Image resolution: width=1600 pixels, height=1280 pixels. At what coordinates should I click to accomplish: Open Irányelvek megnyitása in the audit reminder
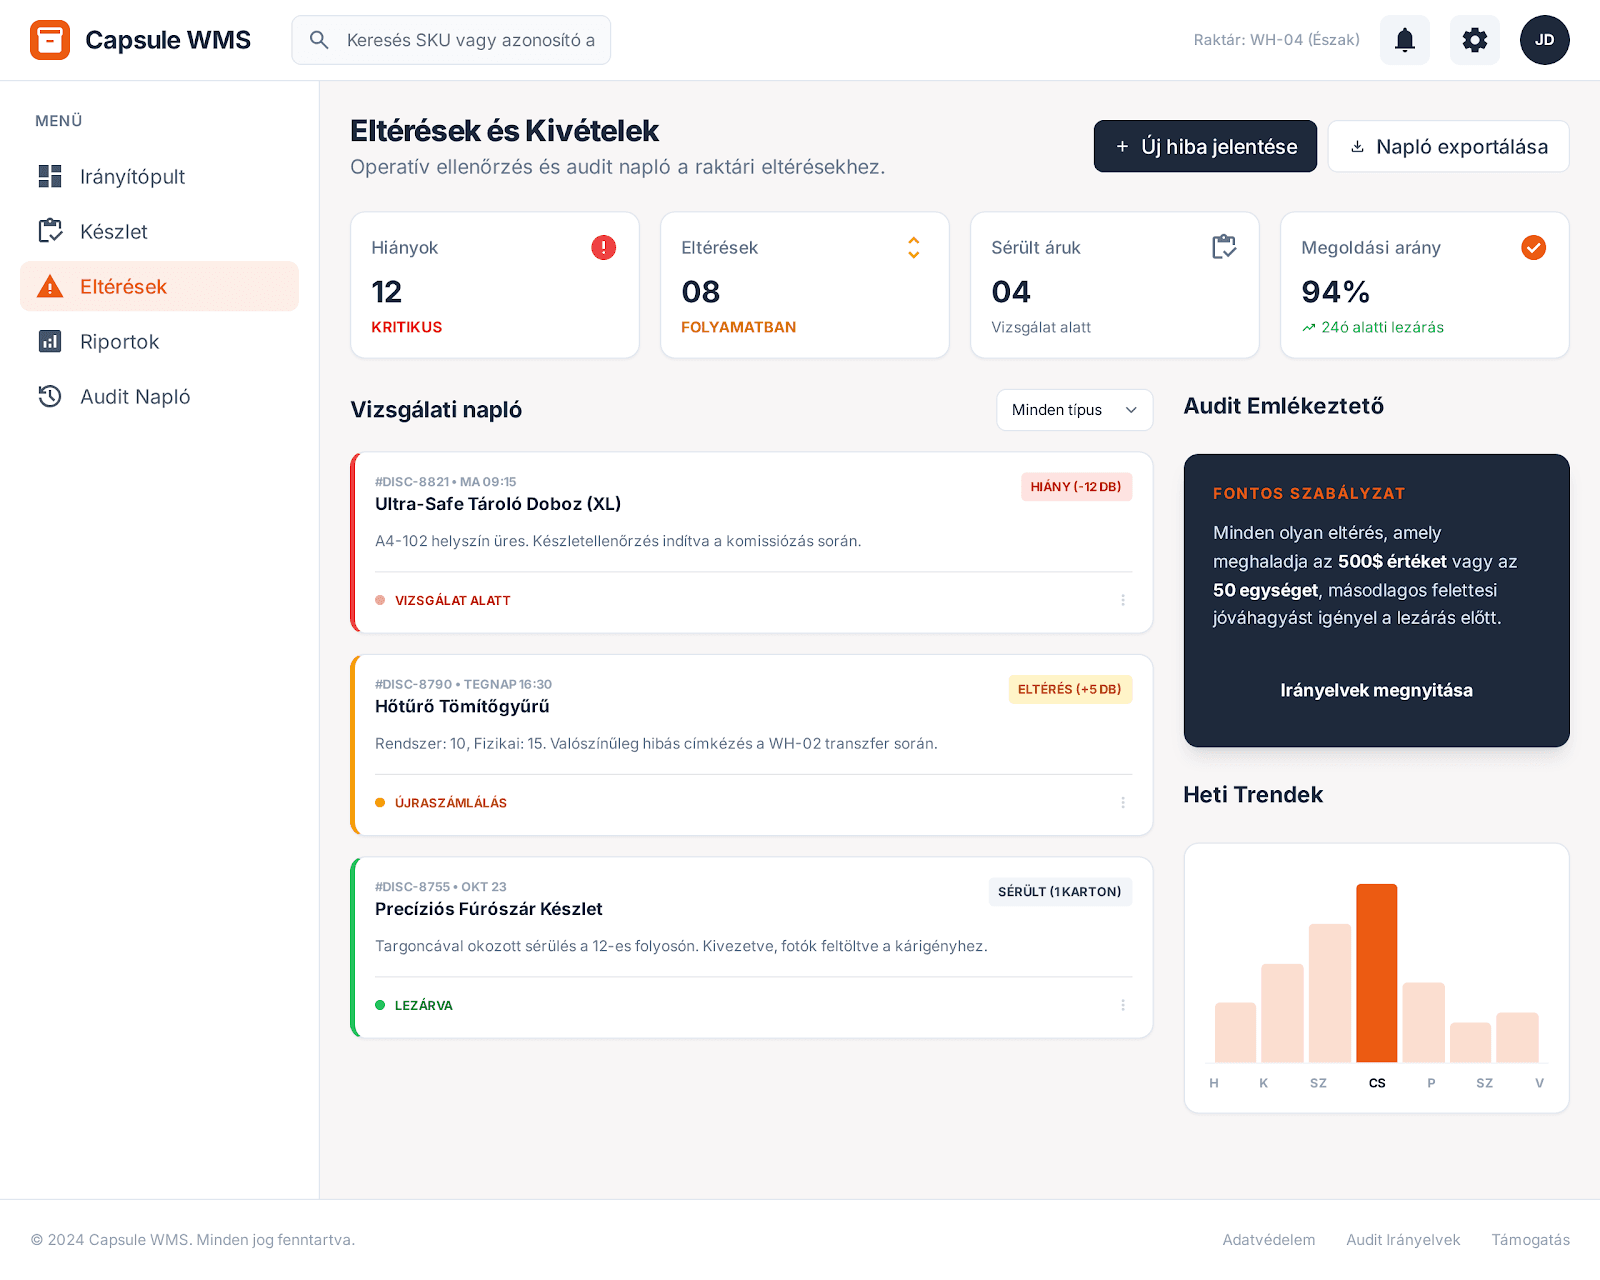coord(1376,690)
